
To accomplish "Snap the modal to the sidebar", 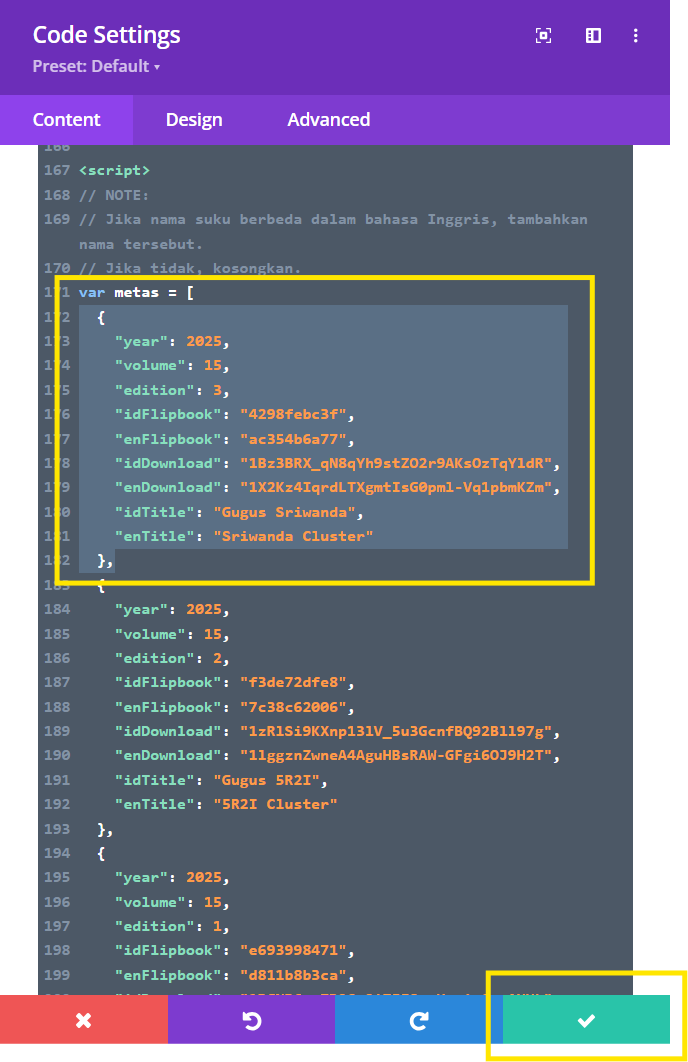I will [593, 36].
